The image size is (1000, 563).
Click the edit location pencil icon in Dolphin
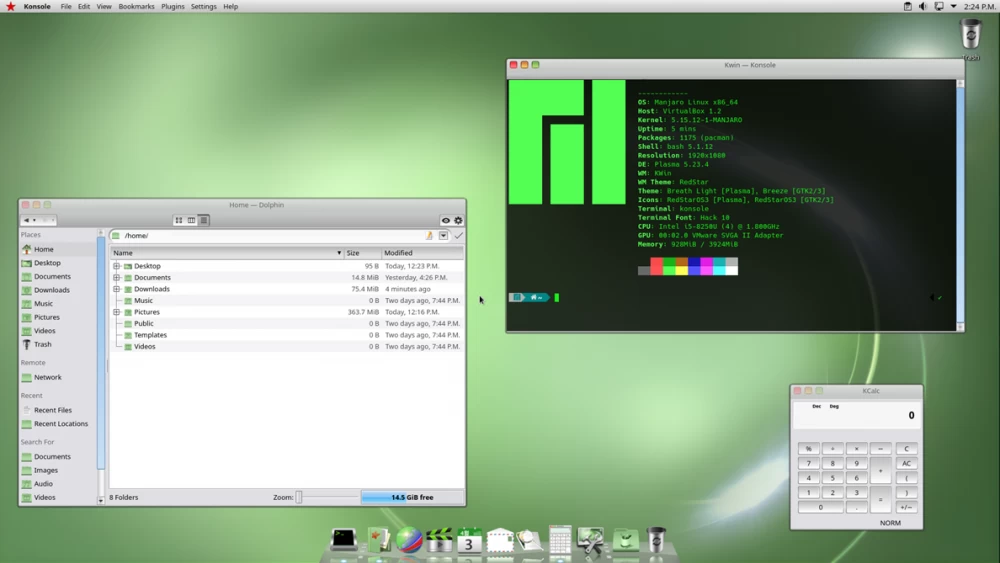coord(429,235)
